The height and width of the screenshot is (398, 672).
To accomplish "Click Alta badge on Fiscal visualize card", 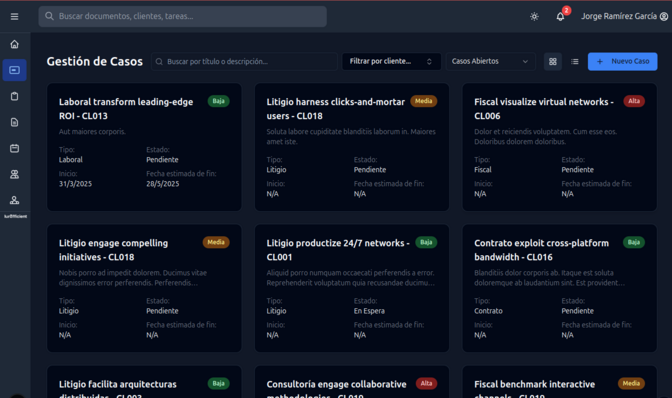I will point(634,101).
